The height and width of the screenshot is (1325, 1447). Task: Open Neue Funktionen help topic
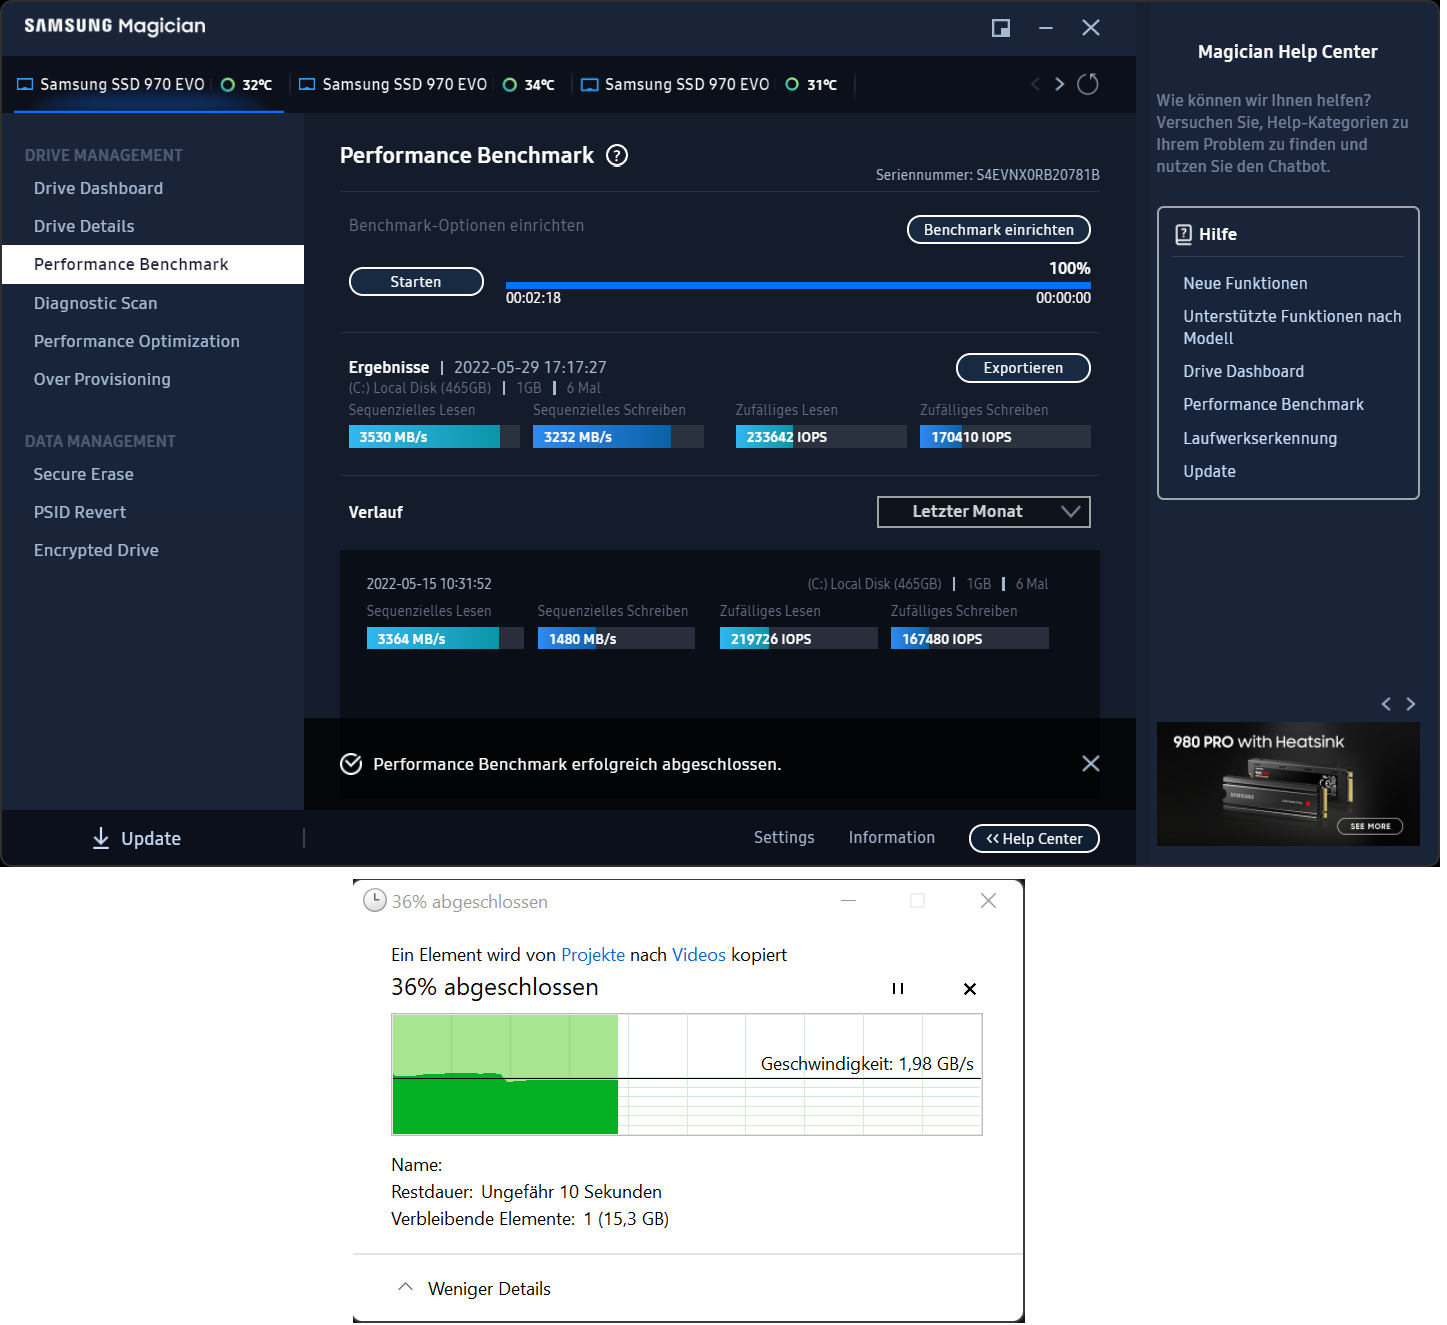coord(1245,283)
